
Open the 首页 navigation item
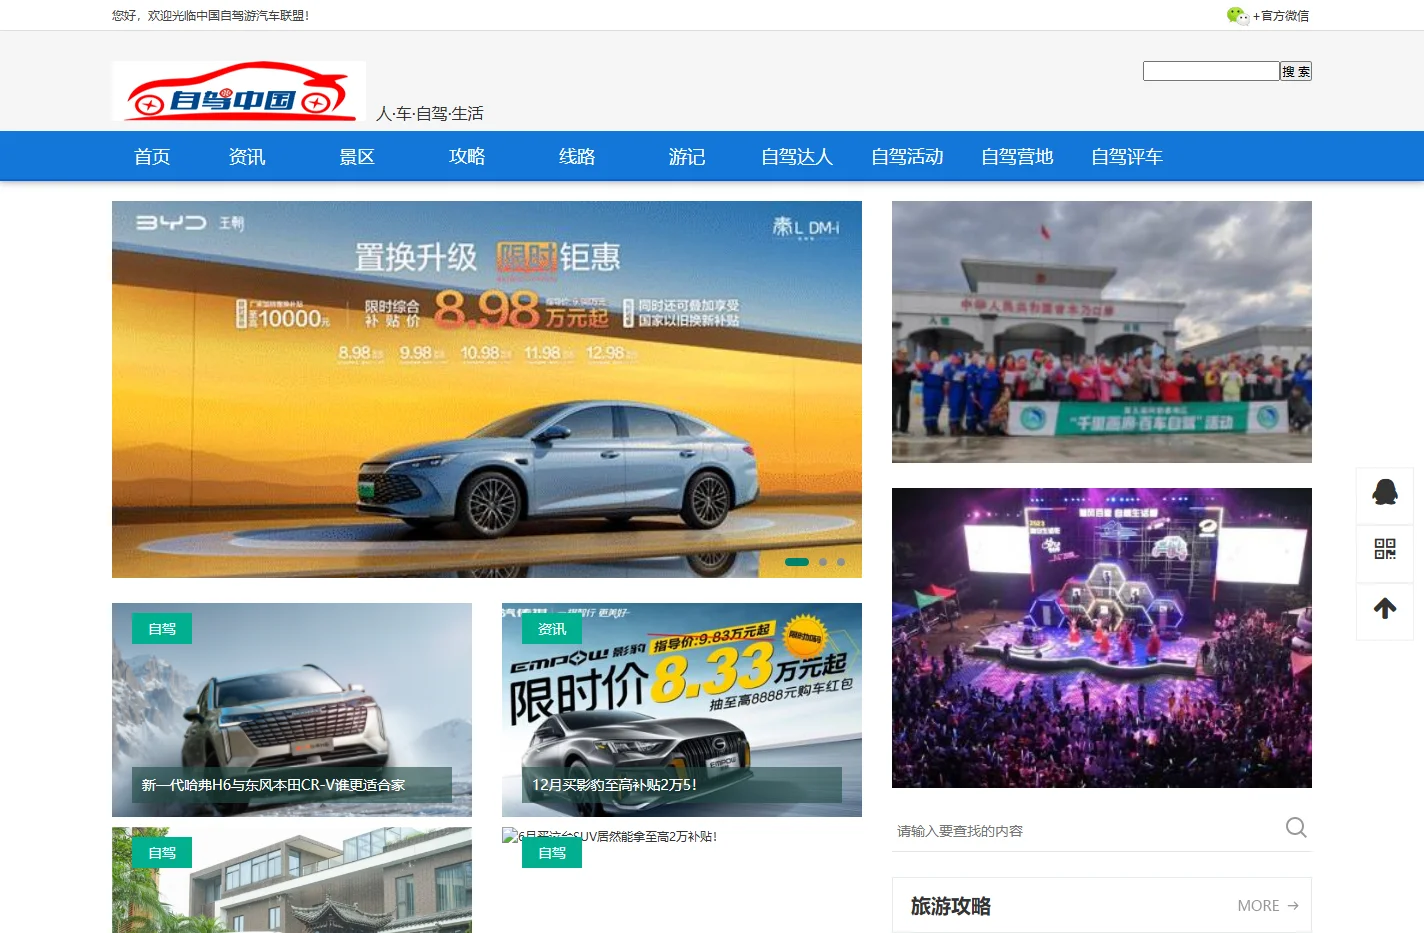(152, 156)
